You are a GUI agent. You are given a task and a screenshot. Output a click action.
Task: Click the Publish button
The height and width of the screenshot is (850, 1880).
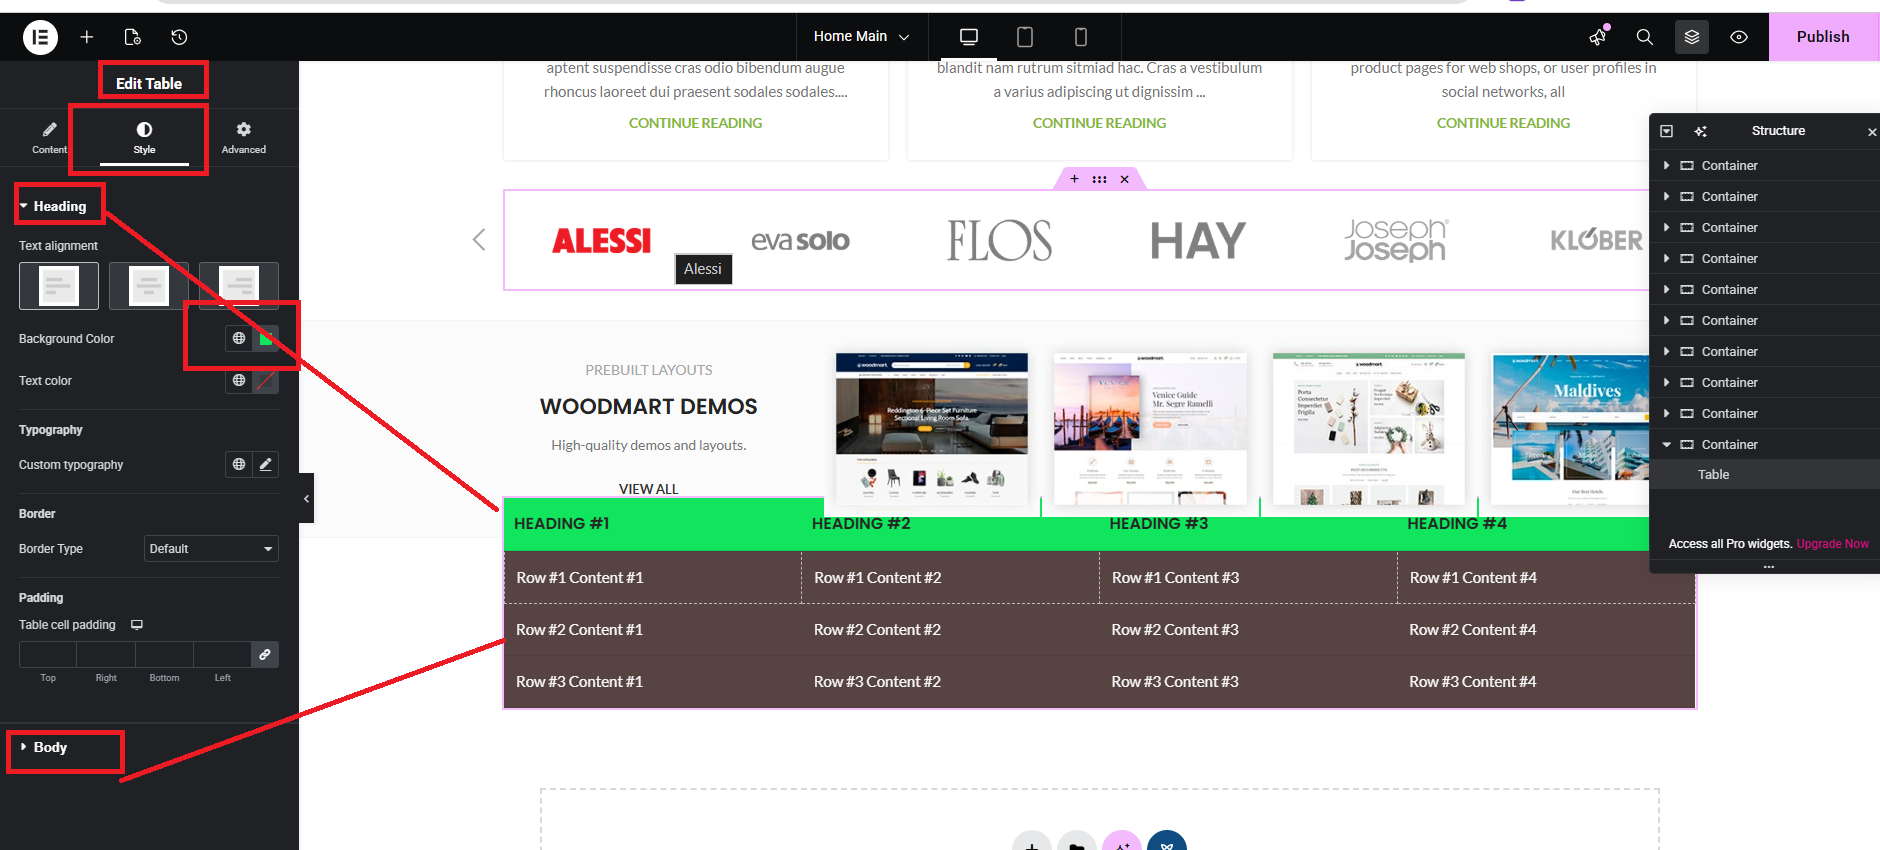pyautogui.click(x=1823, y=37)
